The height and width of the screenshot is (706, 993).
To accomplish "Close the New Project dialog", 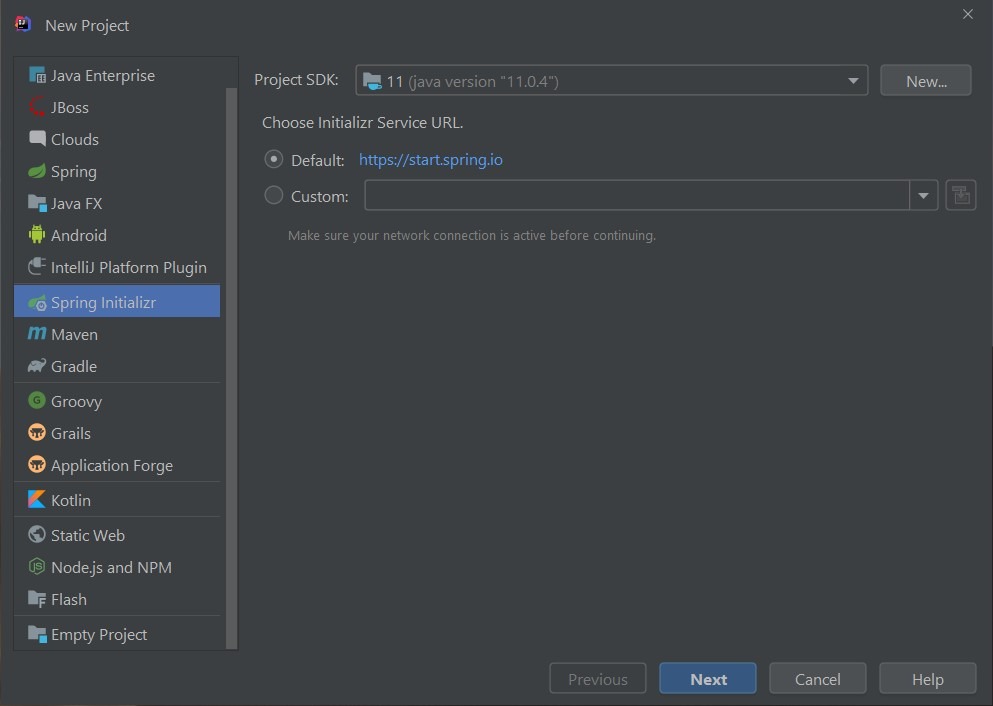I will 968,14.
